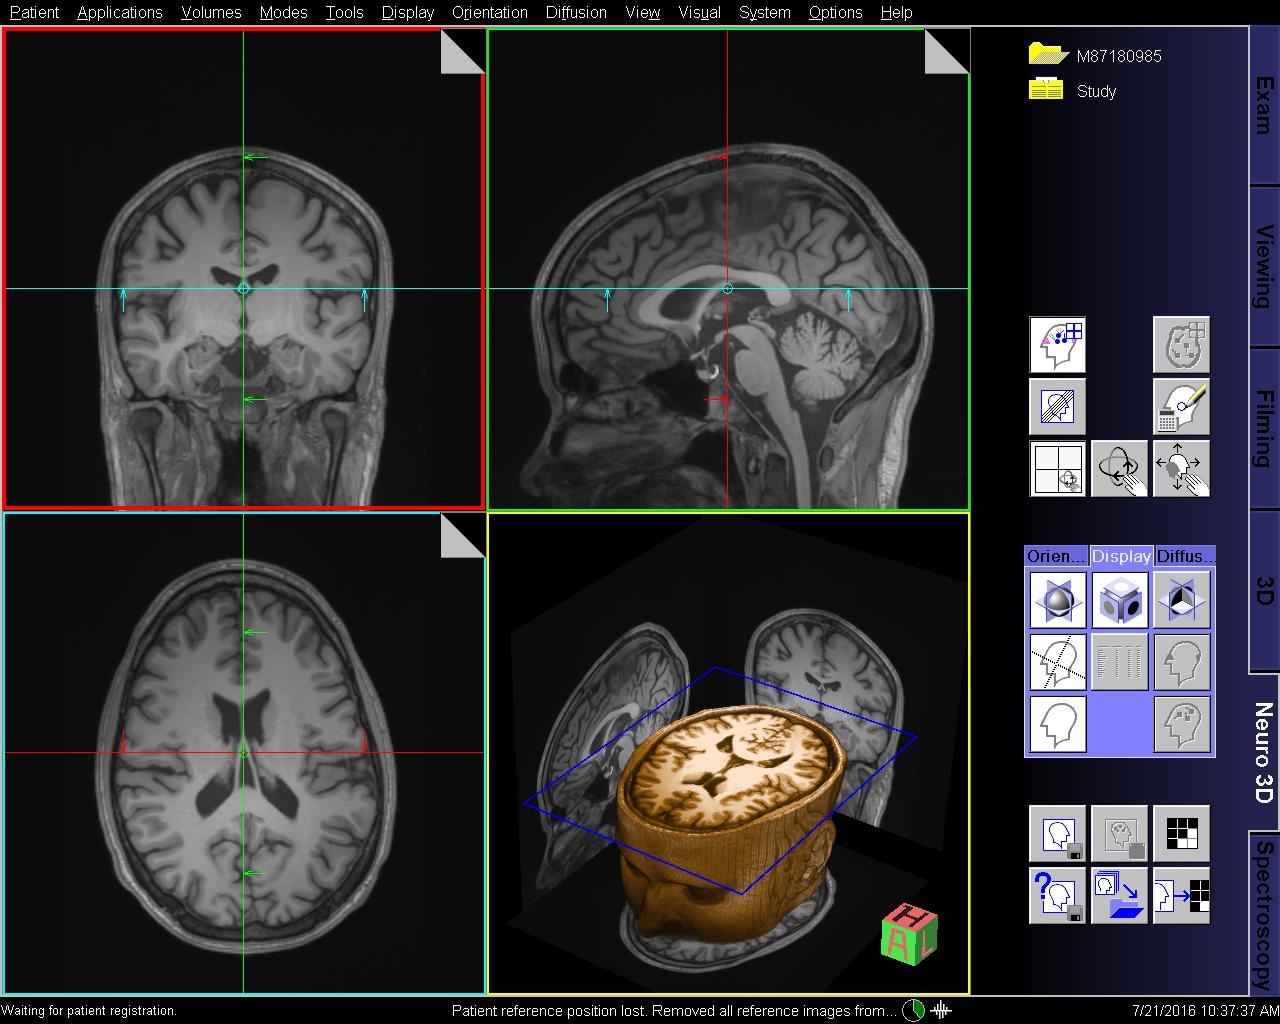Open the Spectroscopy side tab

(x=1264, y=912)
